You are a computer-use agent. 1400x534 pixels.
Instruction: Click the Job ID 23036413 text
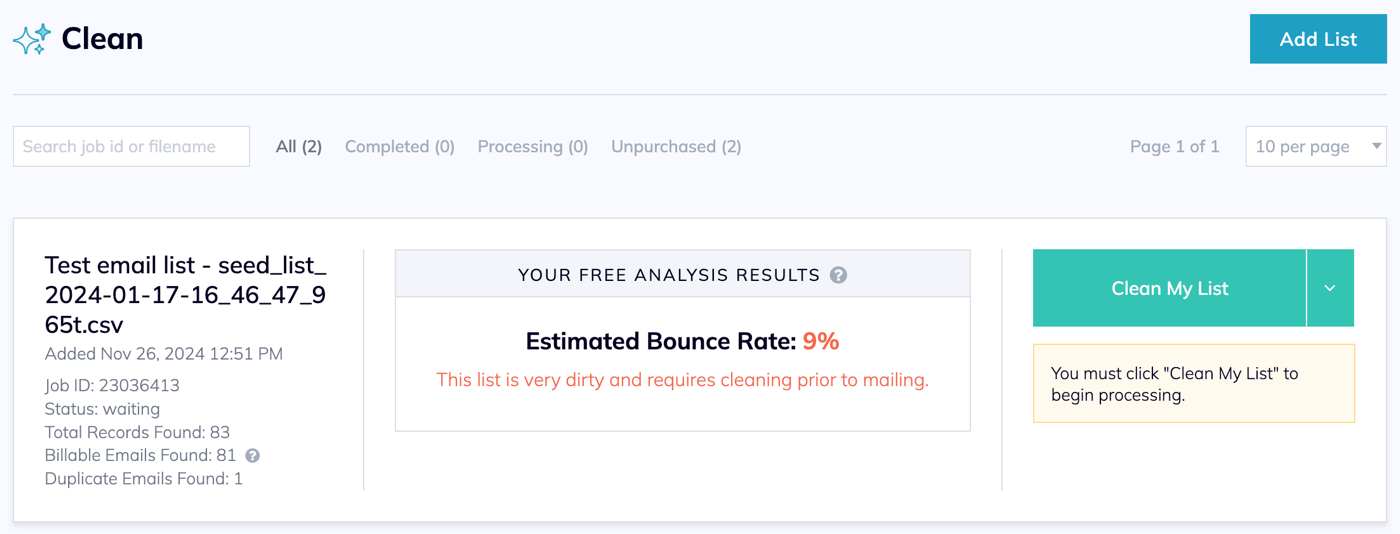(112, 385)
